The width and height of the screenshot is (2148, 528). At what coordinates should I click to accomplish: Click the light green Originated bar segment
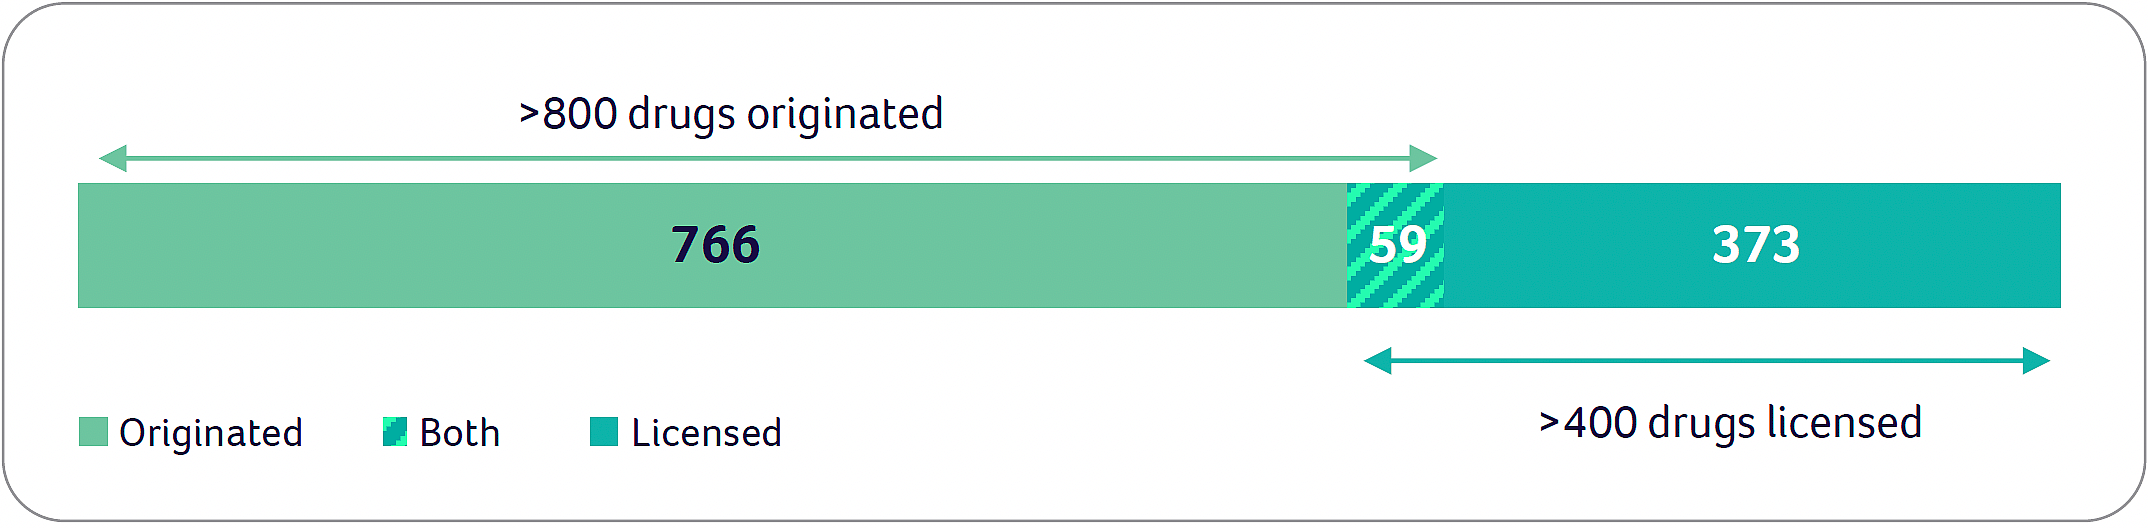tap(400, 245)
